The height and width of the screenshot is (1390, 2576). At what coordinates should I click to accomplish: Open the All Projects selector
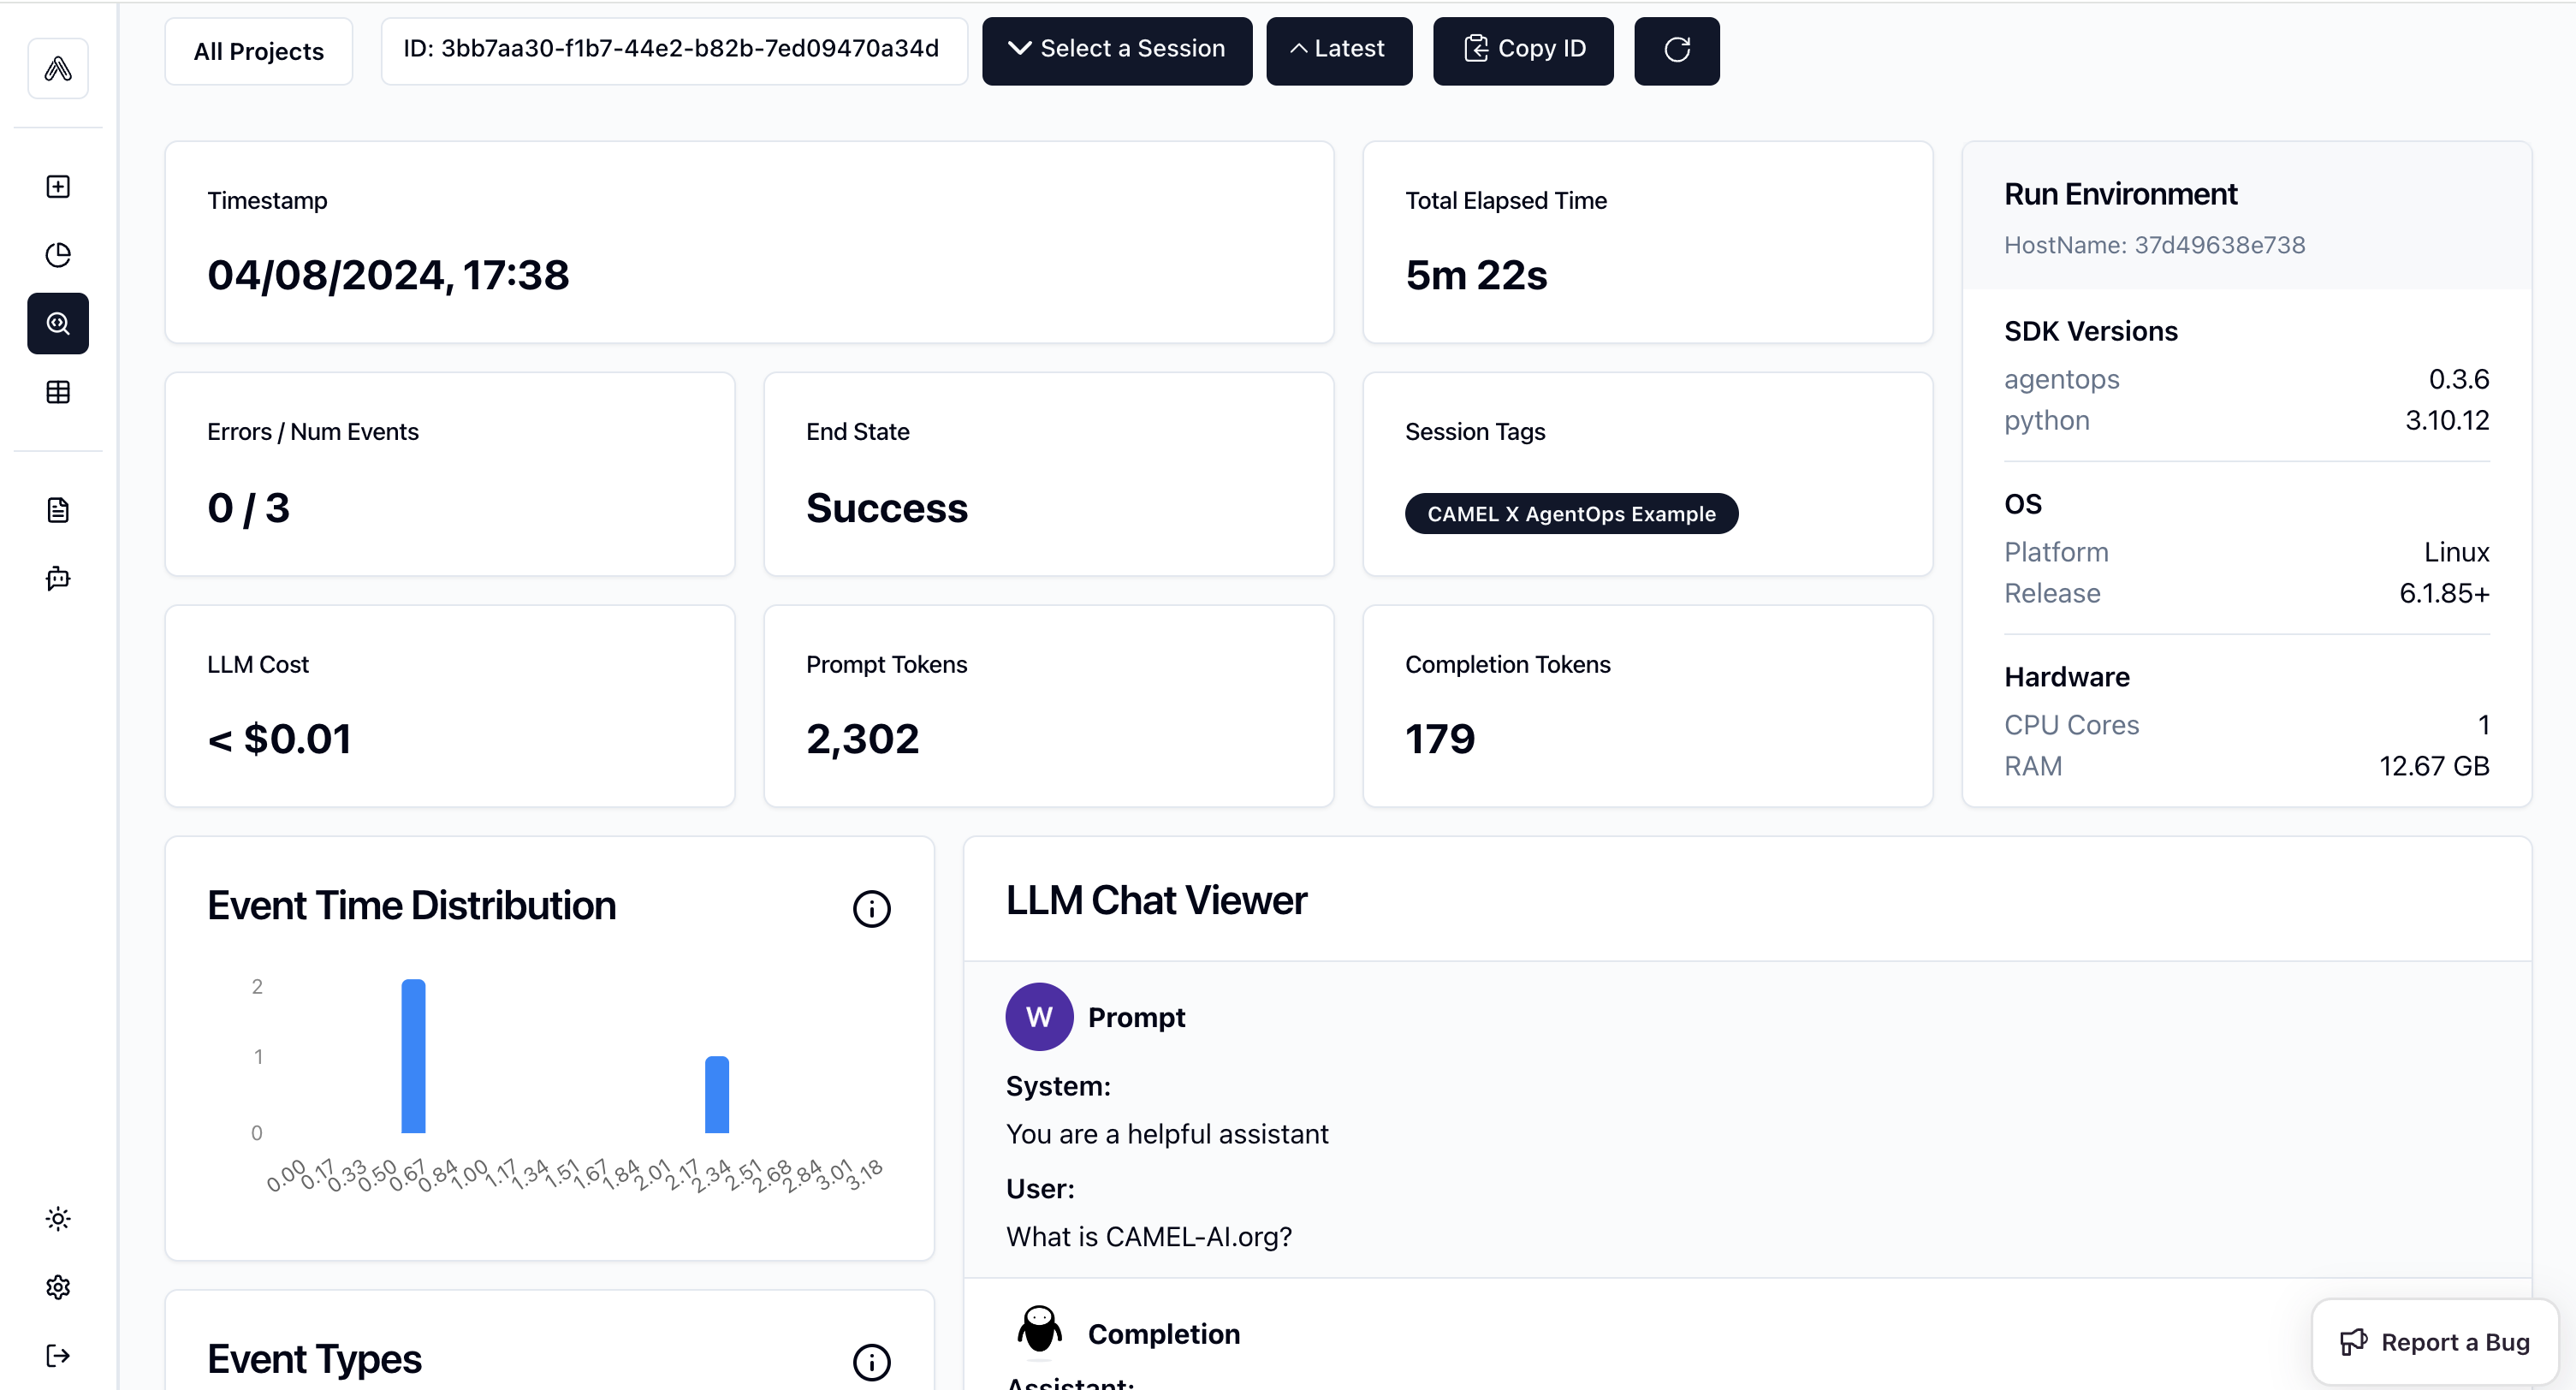[x=259, y=51]
